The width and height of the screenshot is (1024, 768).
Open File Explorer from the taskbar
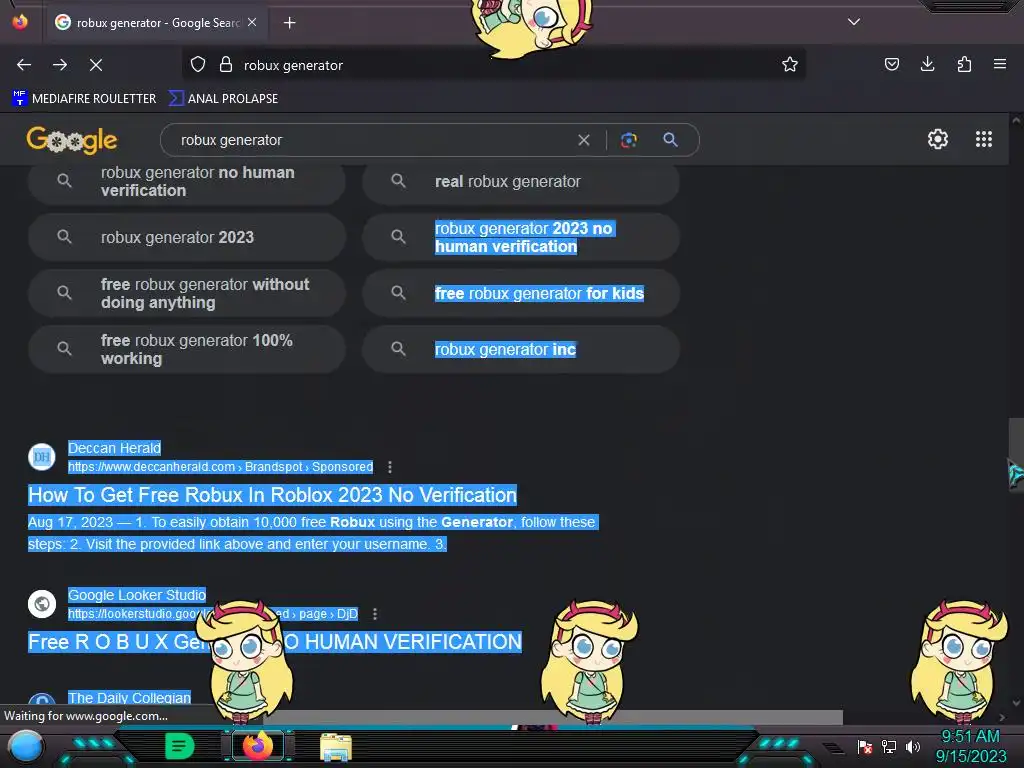336,746
